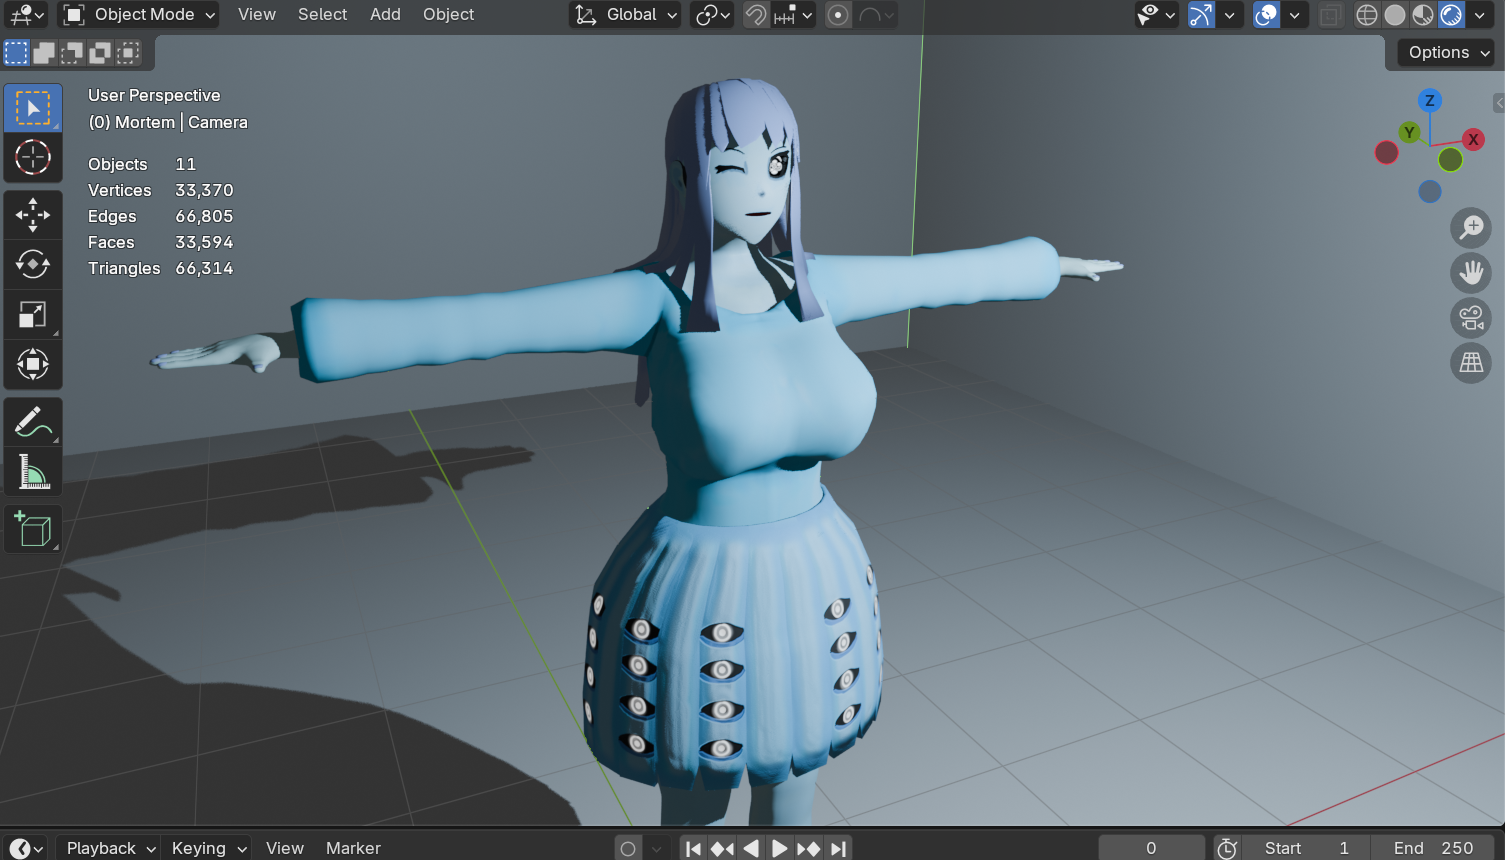Click the red X axis gizmo ball
The width and height of the screenshot is (1505, 860).
point(1473,139)
